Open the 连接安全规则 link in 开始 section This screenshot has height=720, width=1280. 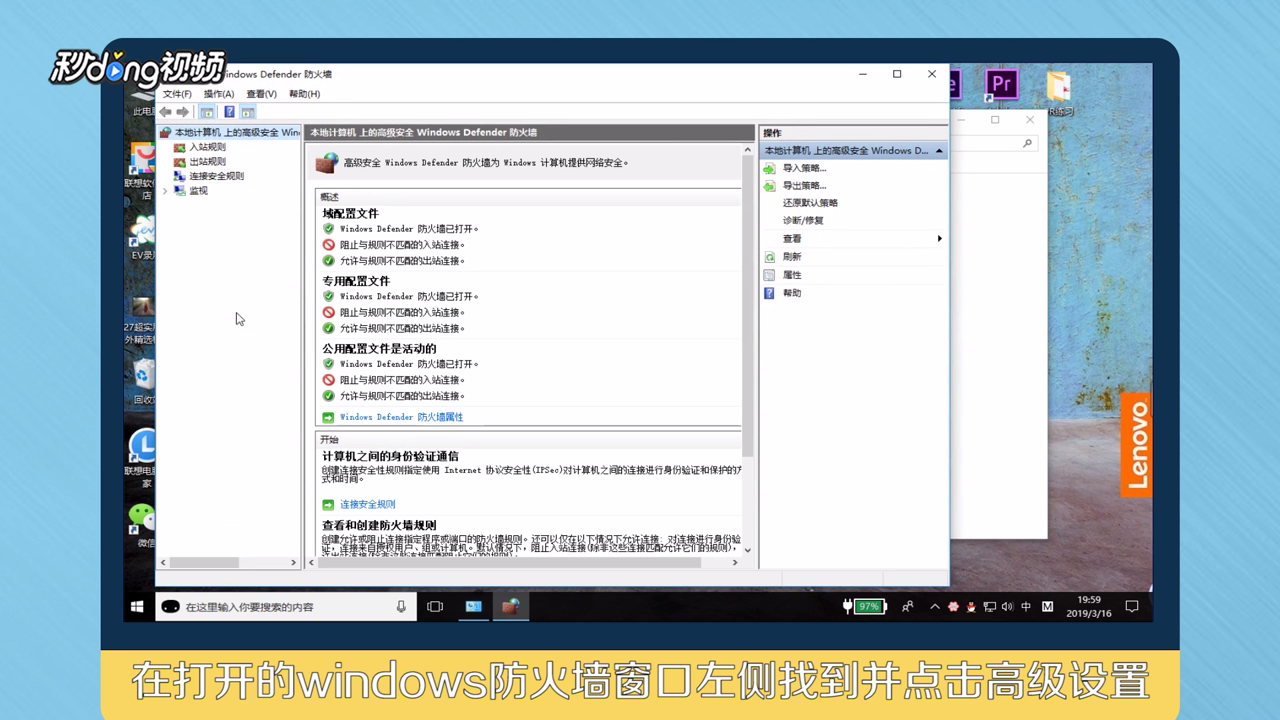[x=367, y=504]
